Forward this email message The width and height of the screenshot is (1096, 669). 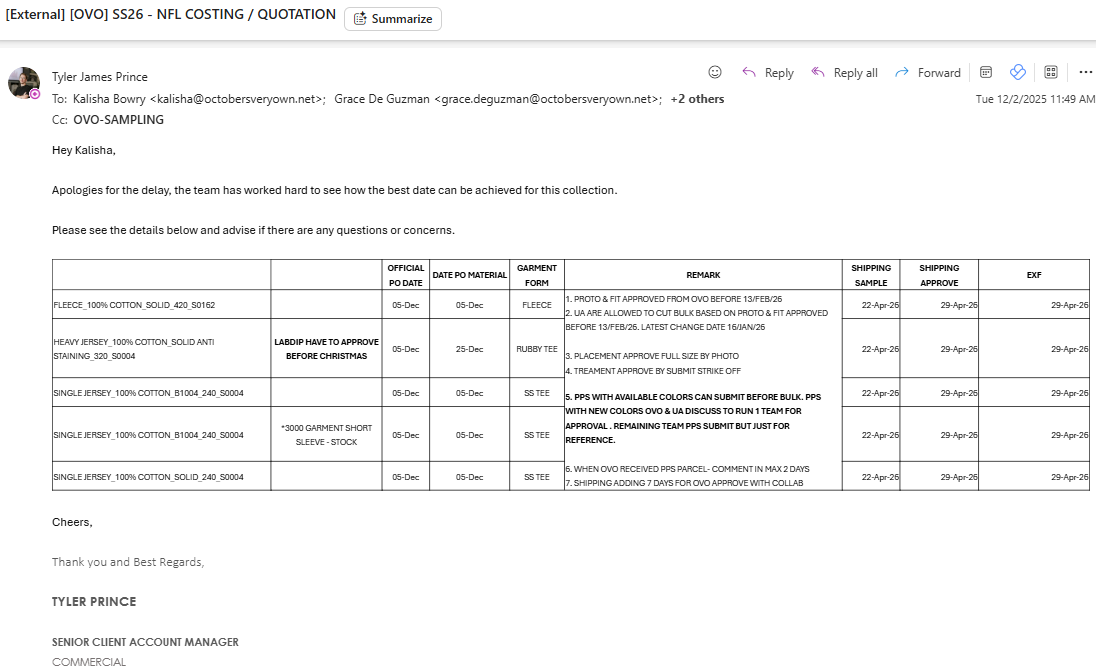(927, 73)
